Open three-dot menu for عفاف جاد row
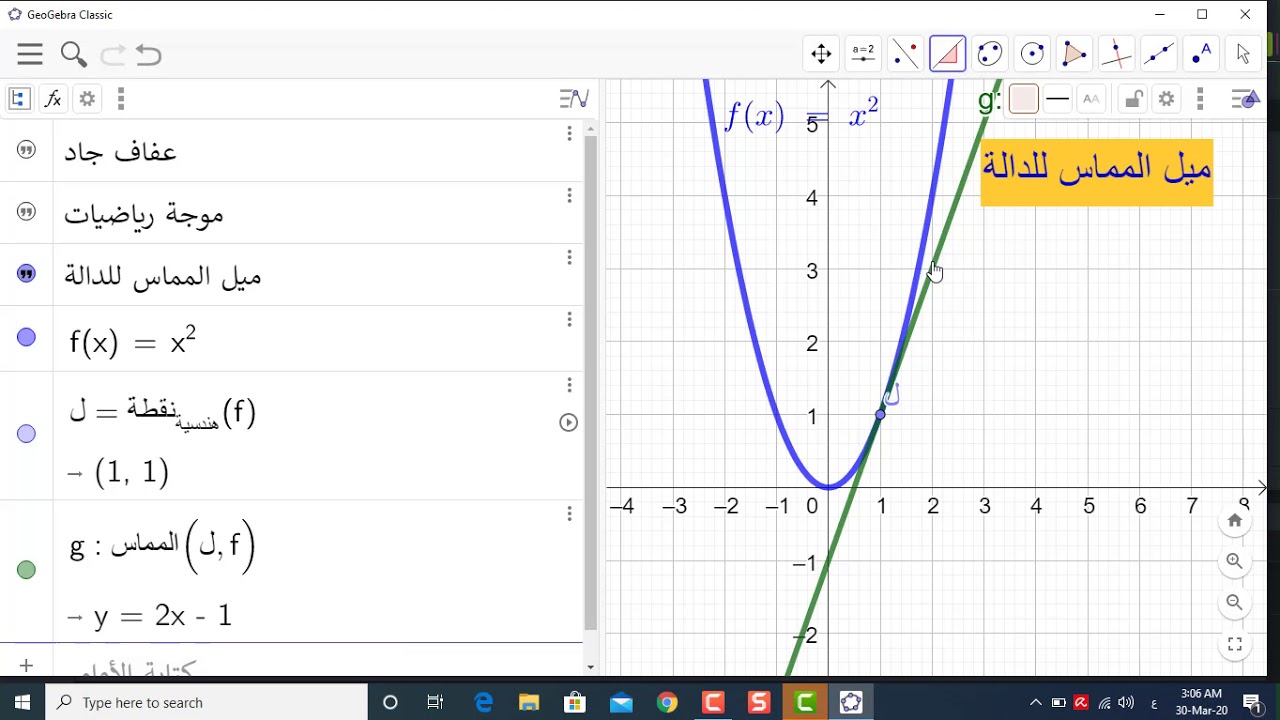Screen dimensions: 1280x720 point(569,134)
